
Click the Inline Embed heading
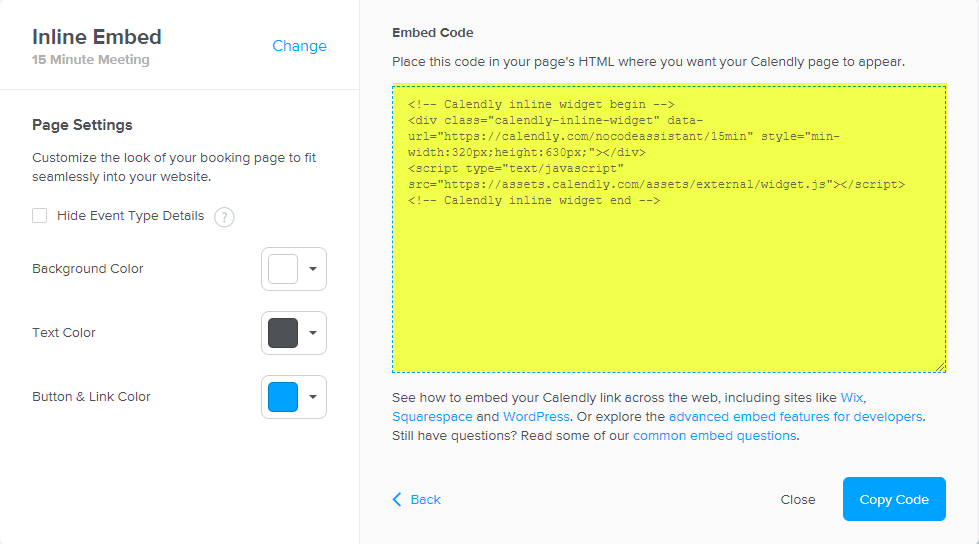coord(97,37)
